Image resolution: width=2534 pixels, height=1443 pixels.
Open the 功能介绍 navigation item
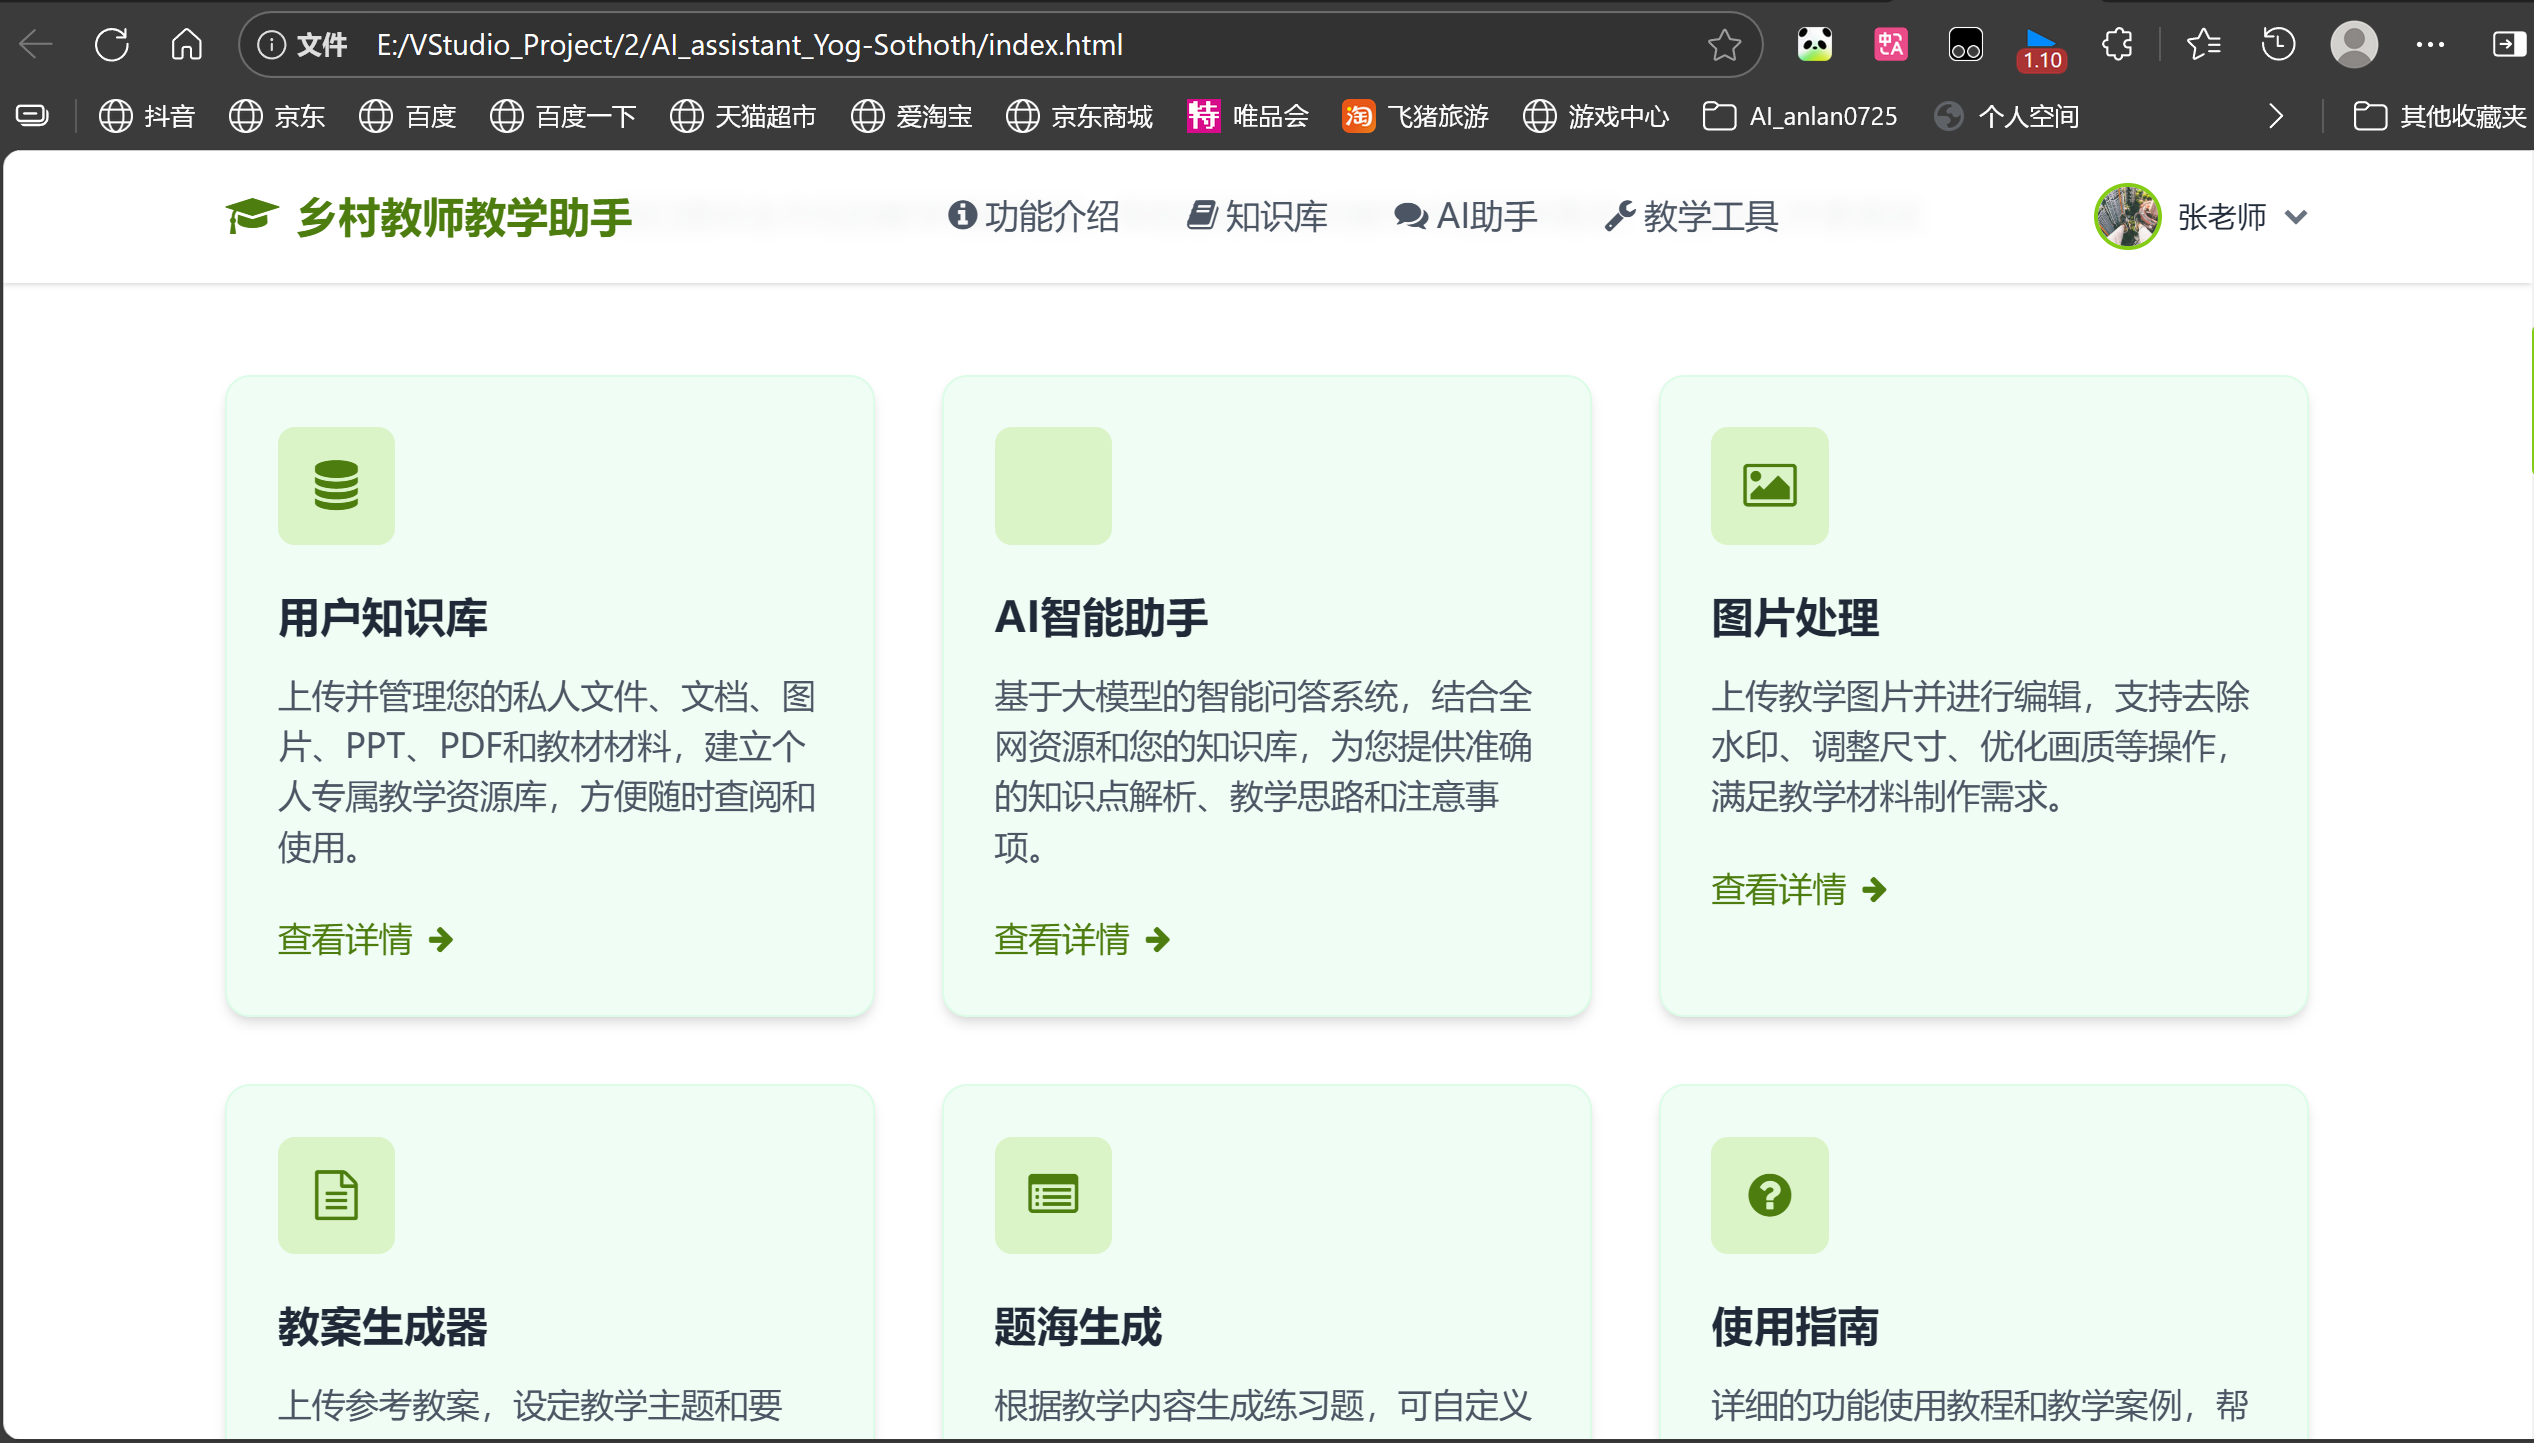pos(1034,216)
